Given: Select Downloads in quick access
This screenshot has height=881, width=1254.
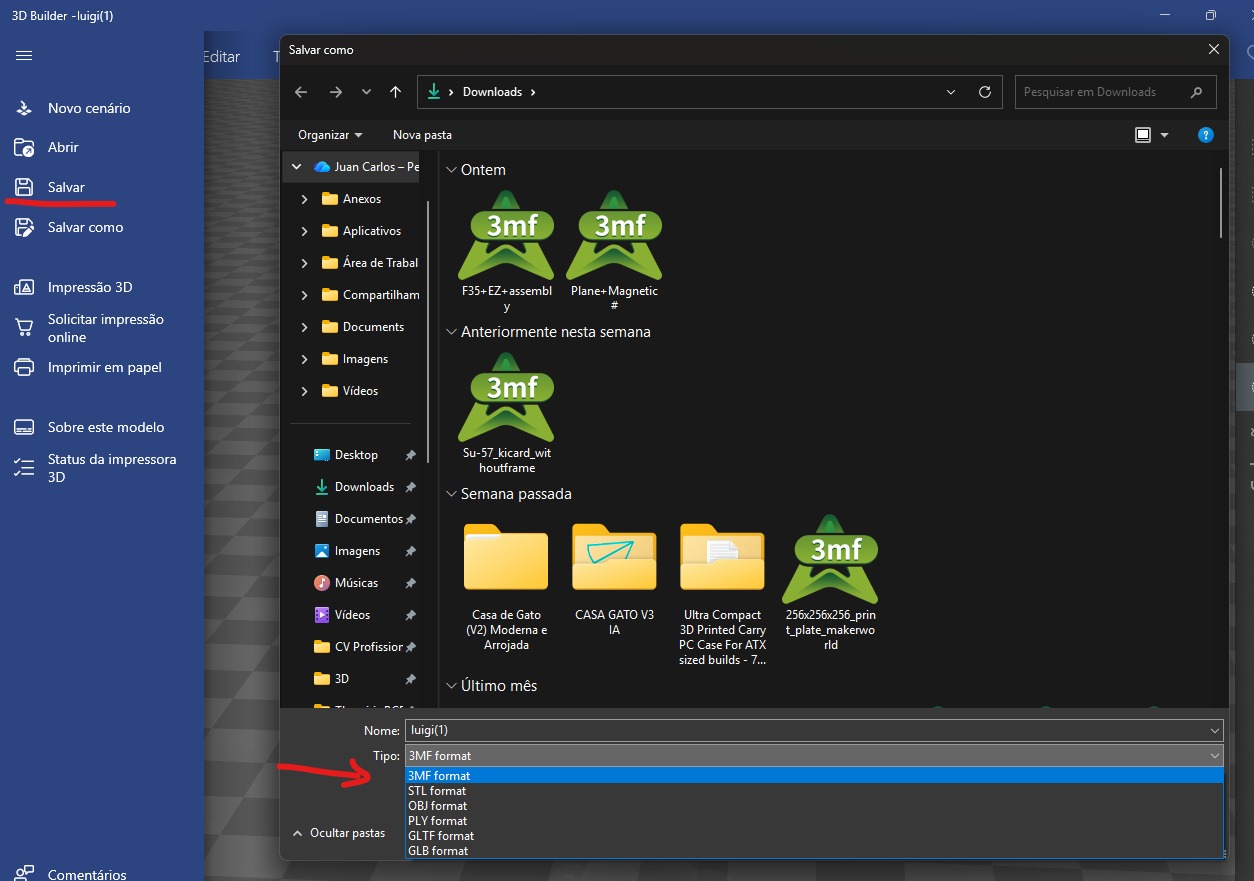Looking at the screenshot, I should (364, 487).
